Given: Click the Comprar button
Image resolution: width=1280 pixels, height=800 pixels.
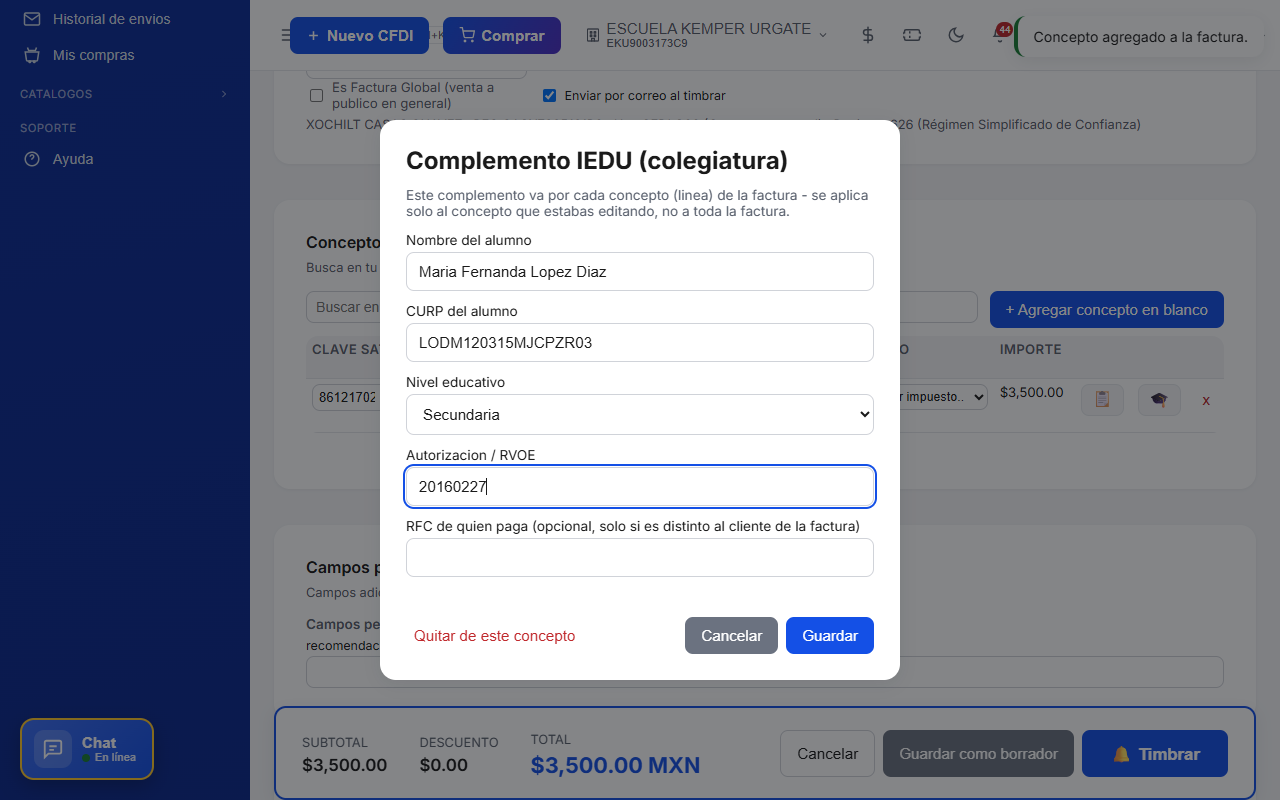Looking at the screenshot, I should [502, 36].
